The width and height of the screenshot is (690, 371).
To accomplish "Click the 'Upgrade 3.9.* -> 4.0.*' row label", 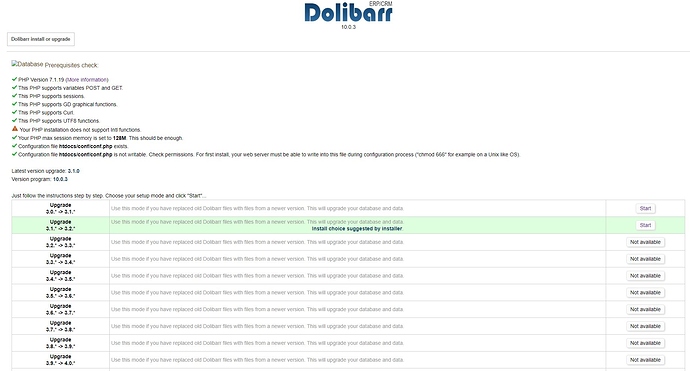I will pos(60,360).
